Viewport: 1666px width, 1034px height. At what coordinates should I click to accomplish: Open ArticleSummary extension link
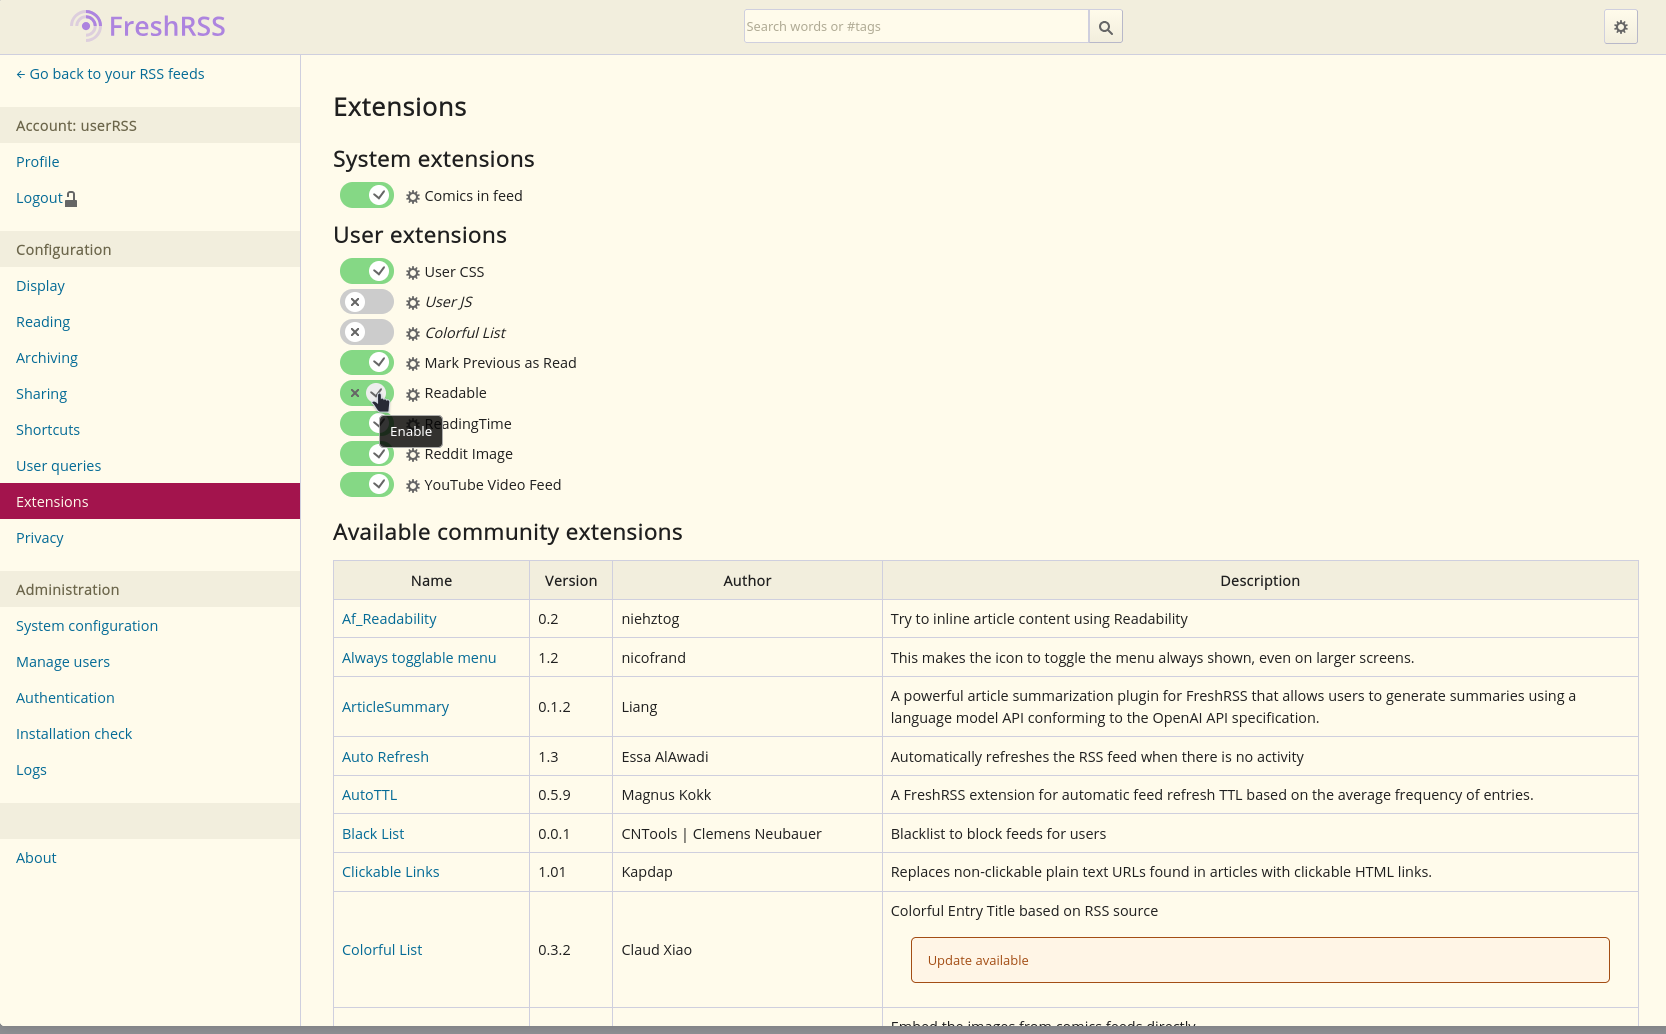click(395, 707)
